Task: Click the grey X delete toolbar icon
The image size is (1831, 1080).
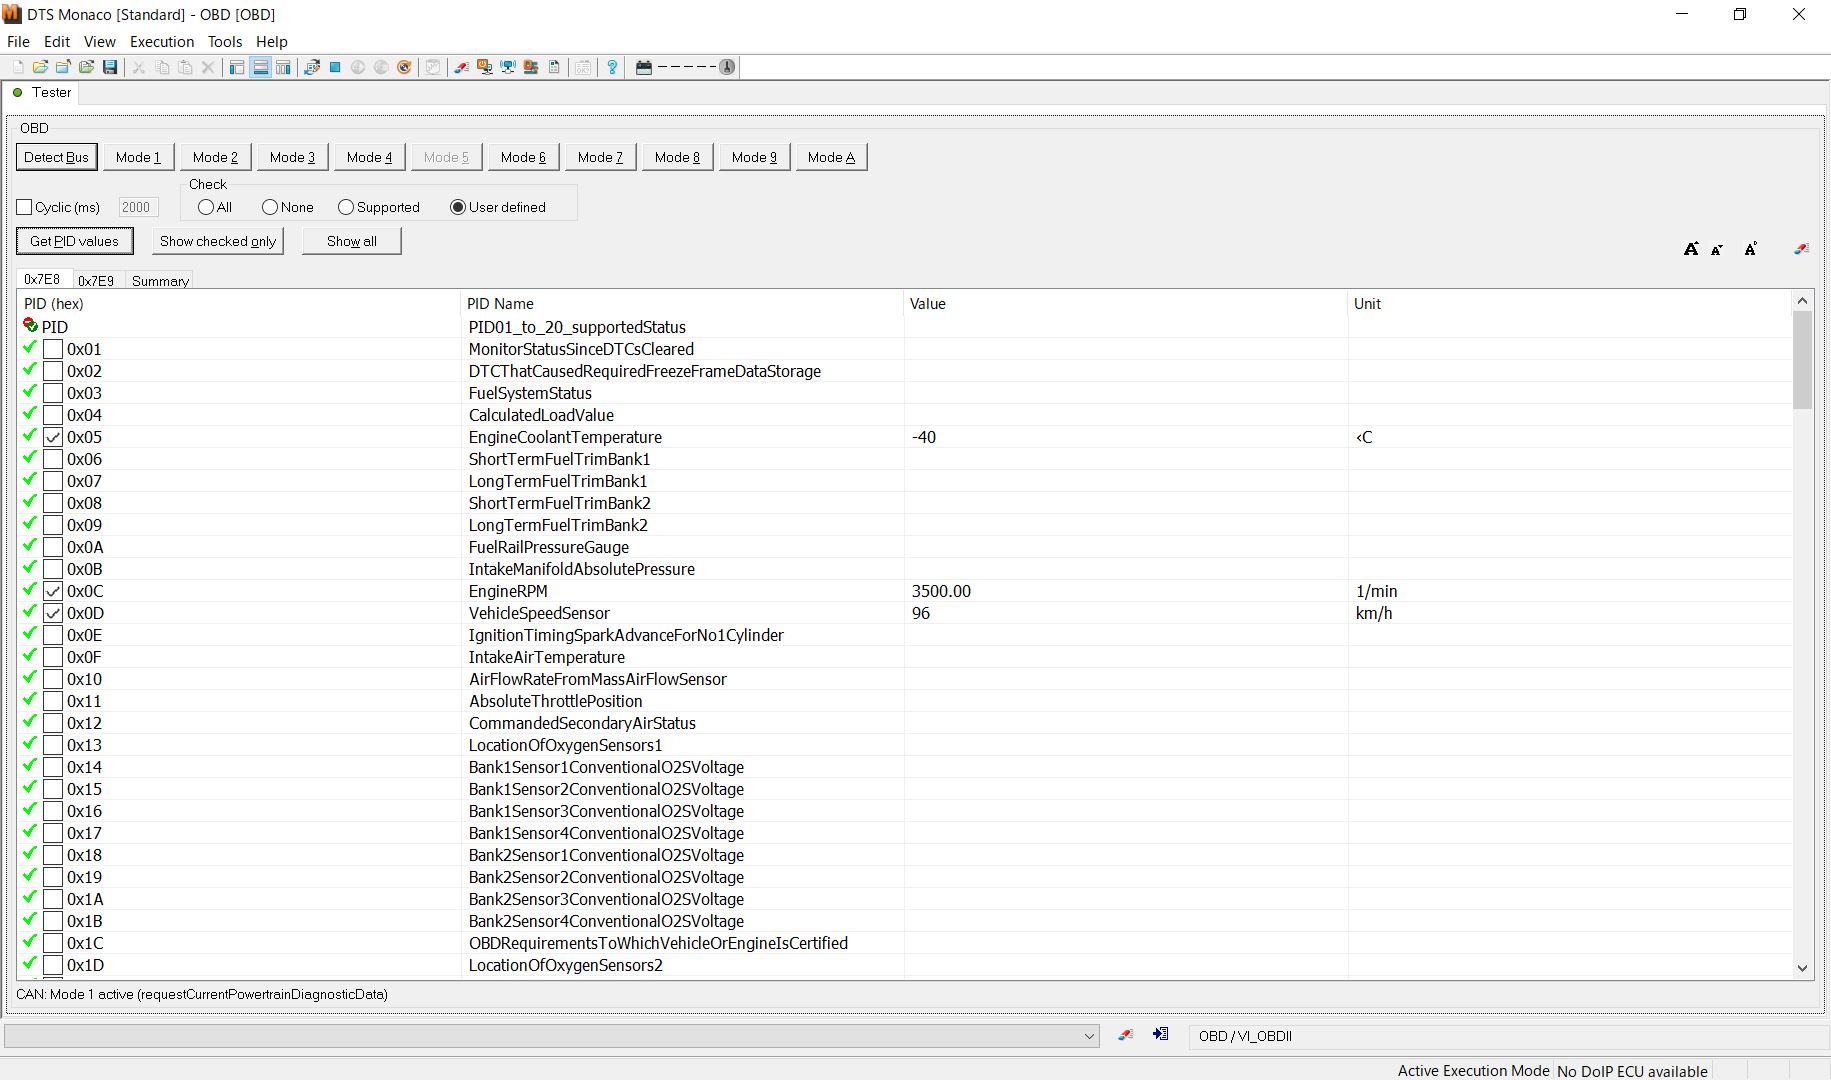Action: (x=208, y=67)
